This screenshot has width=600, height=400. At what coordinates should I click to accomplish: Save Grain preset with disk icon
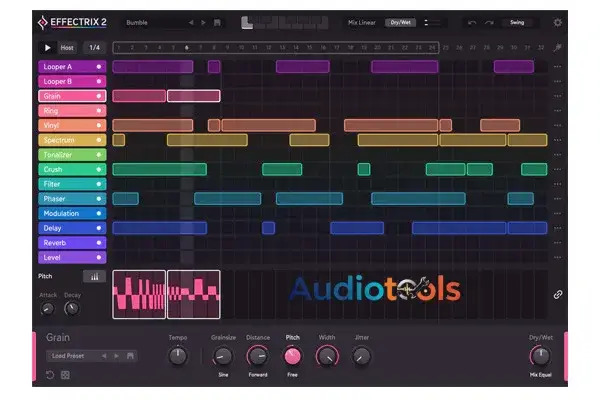click(x=130, y=356)
